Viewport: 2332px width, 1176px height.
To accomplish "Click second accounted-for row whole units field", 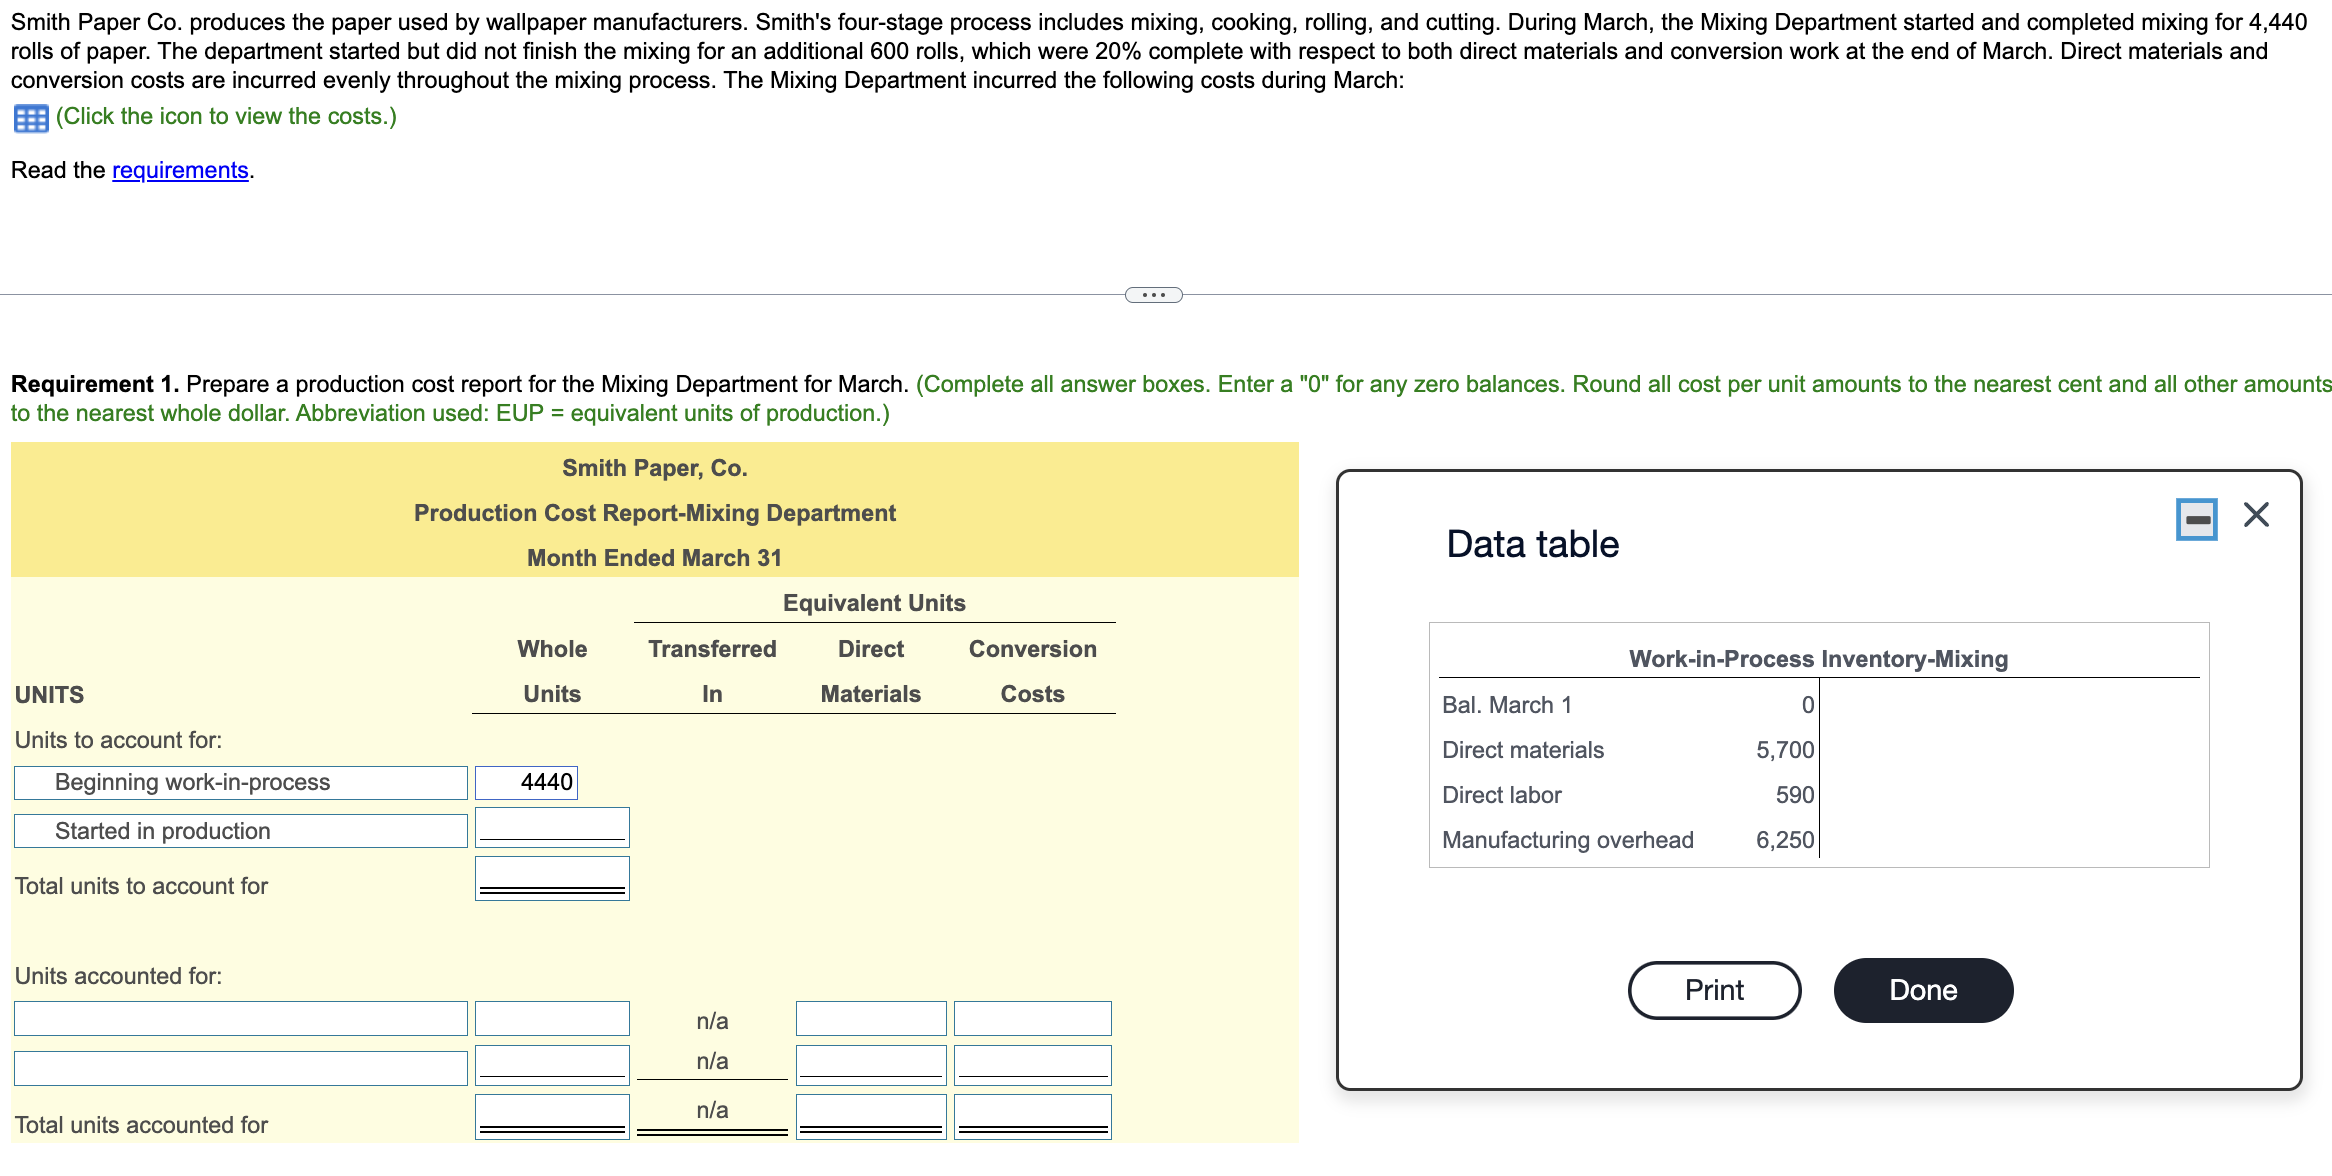I will click(x=552, y=1065).
